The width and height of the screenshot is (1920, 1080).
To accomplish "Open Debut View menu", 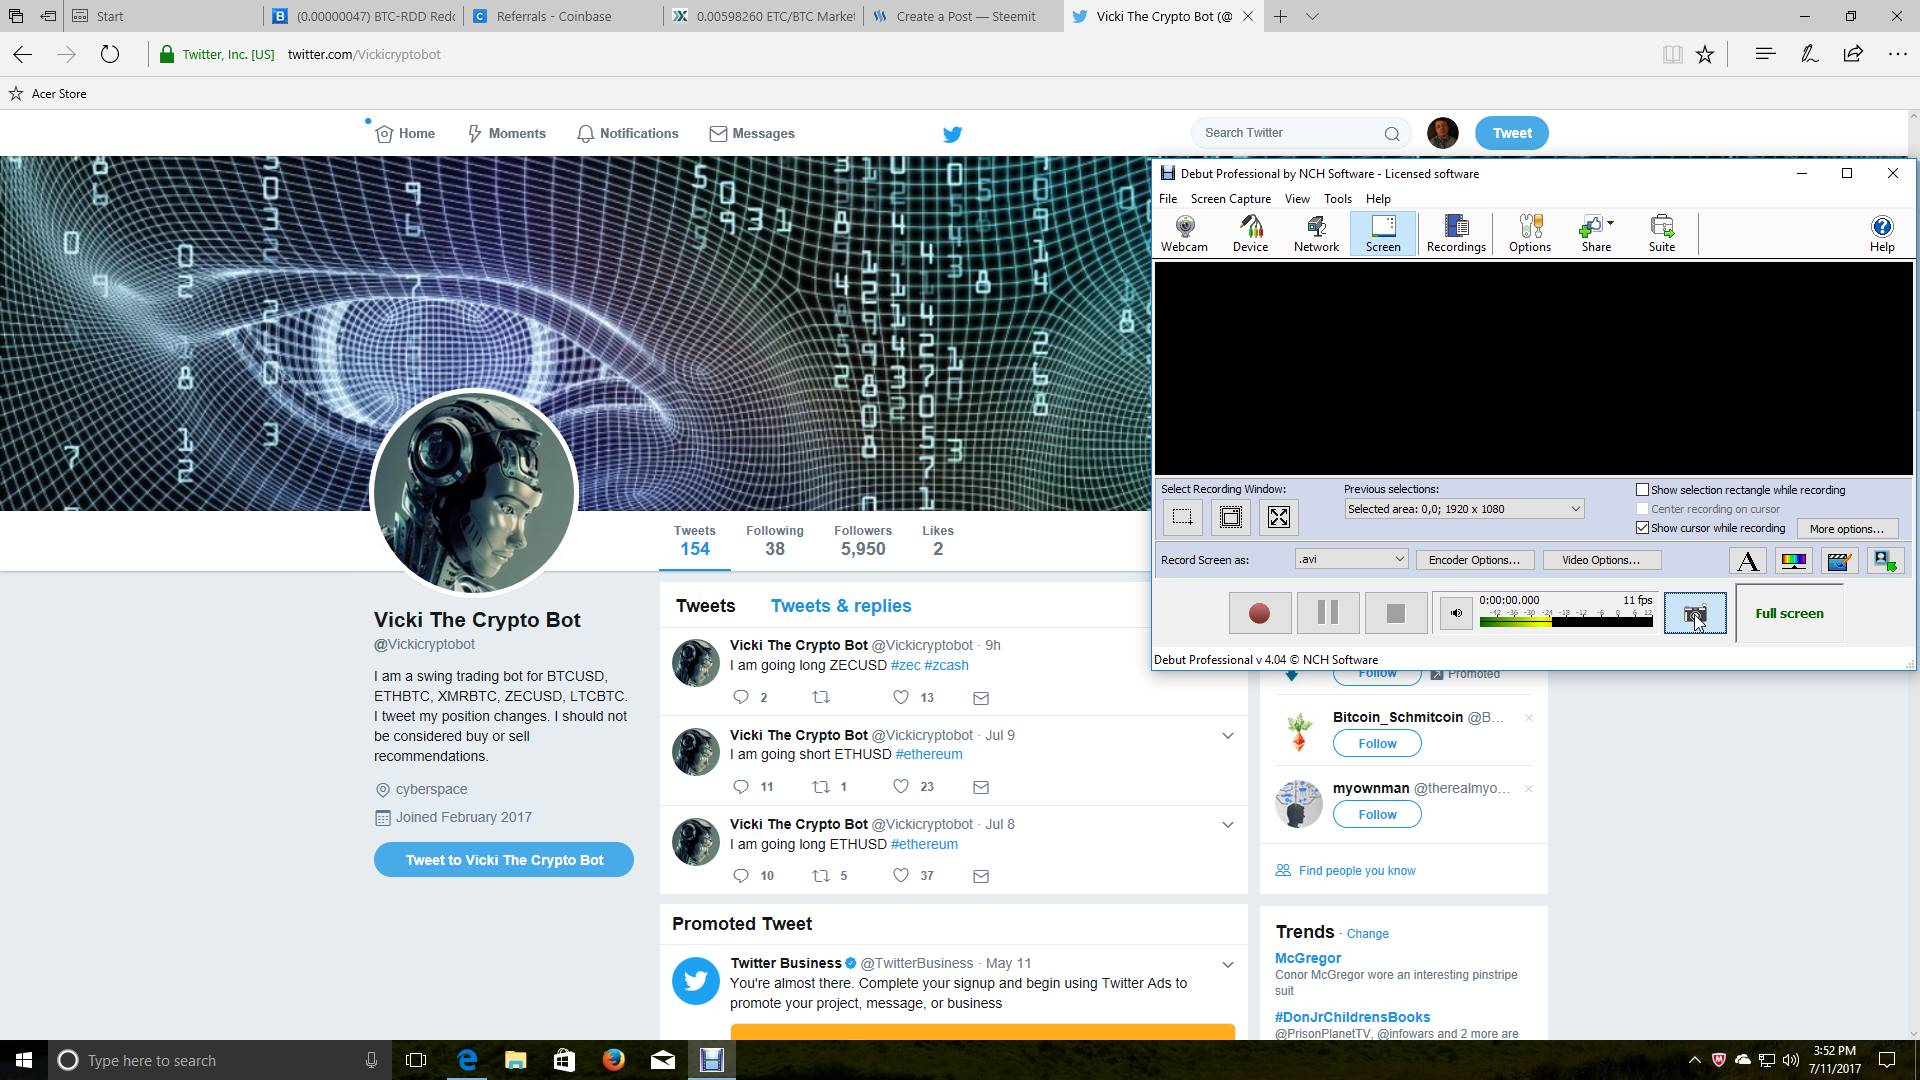I will point(1296,199).
